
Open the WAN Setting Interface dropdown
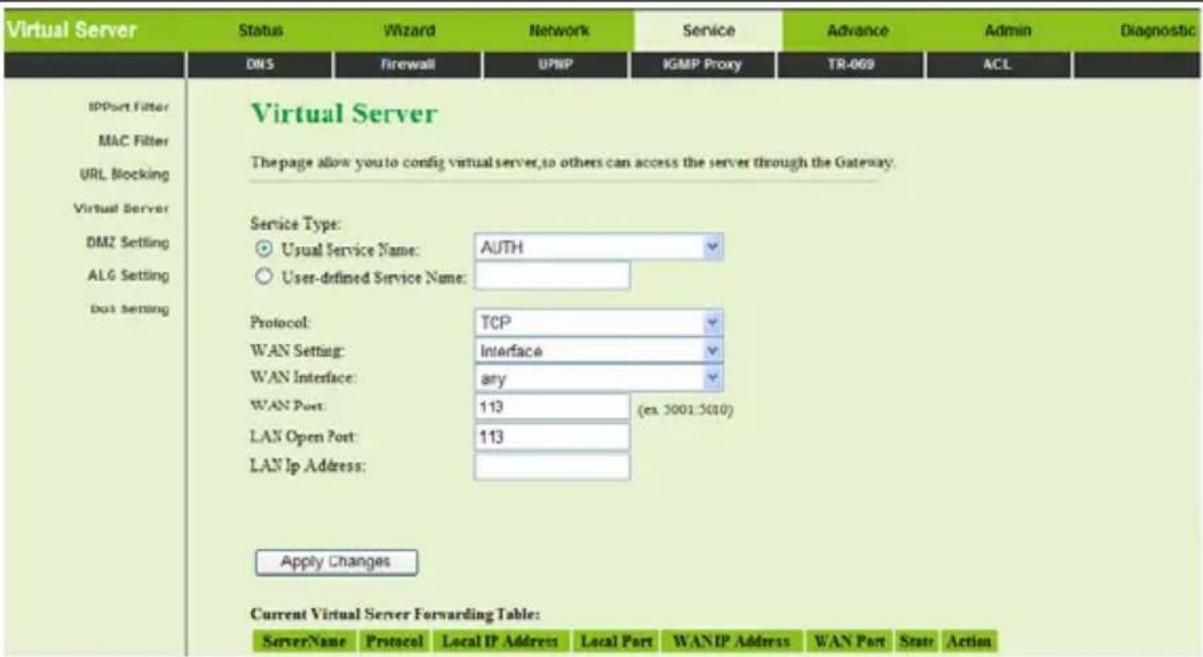pyautogui.click(x=598, y=351)
